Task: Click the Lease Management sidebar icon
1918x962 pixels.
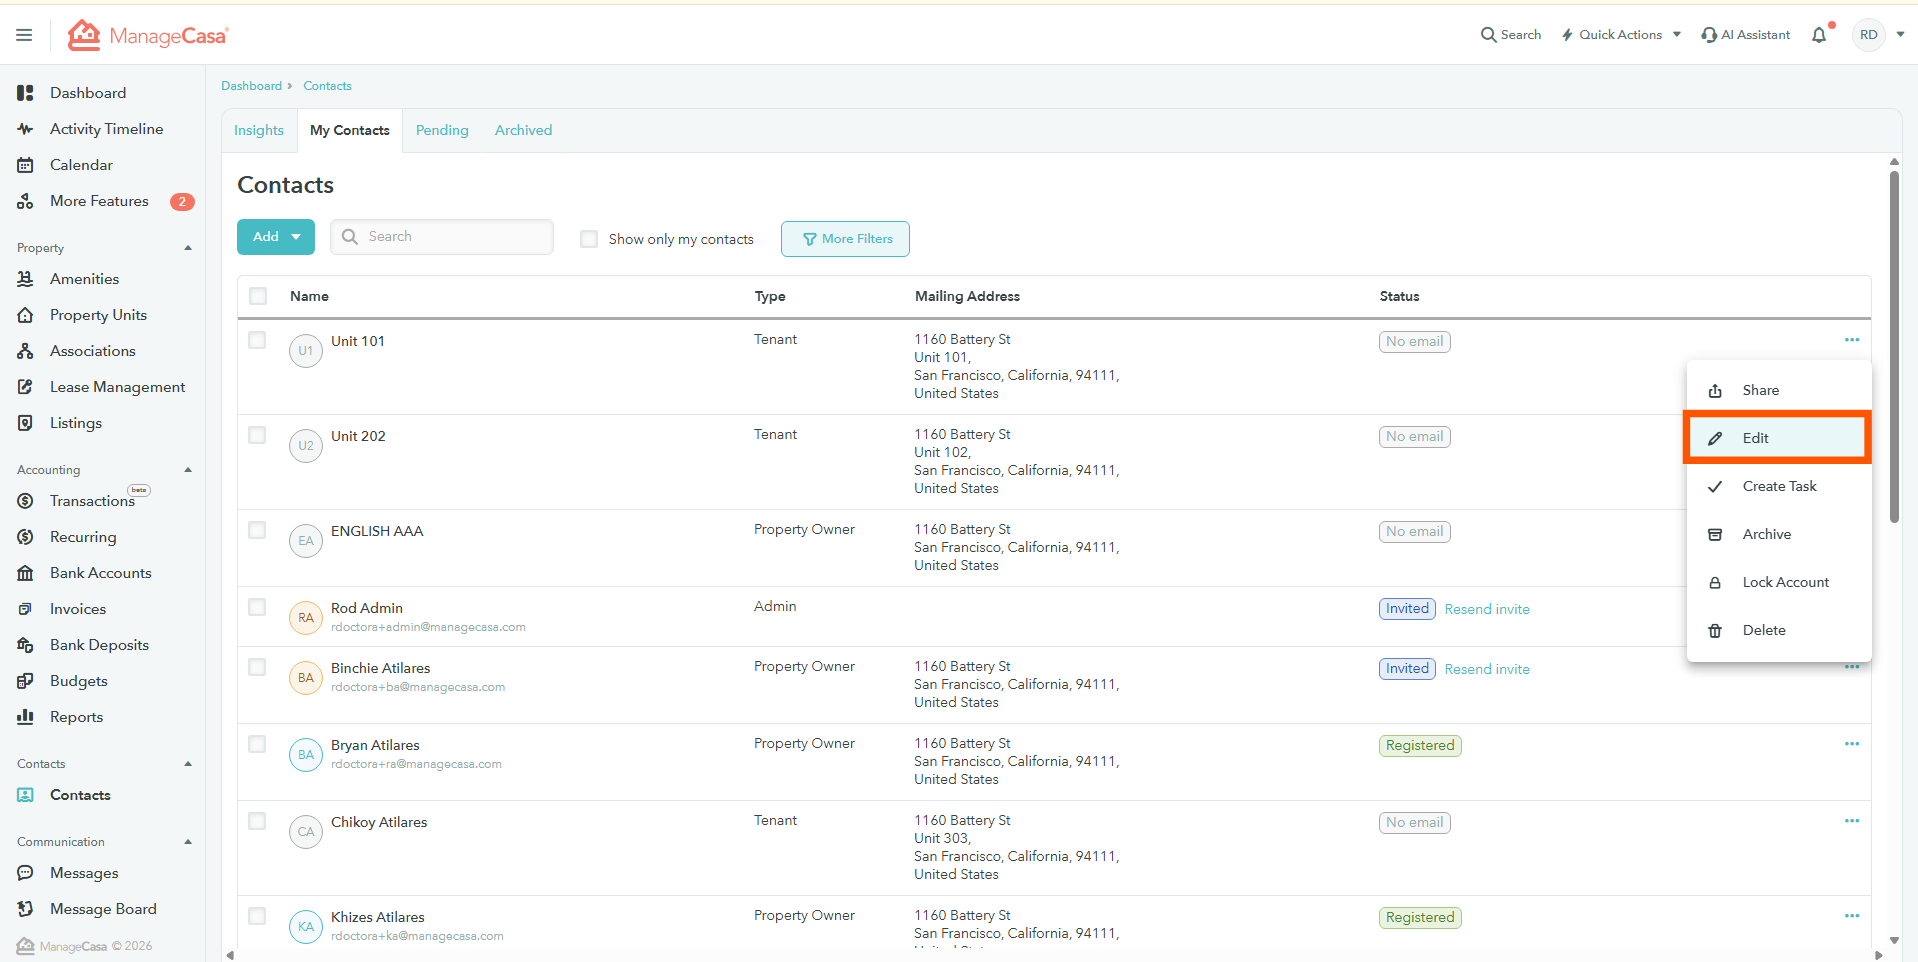Action: [x=26, y=387]
